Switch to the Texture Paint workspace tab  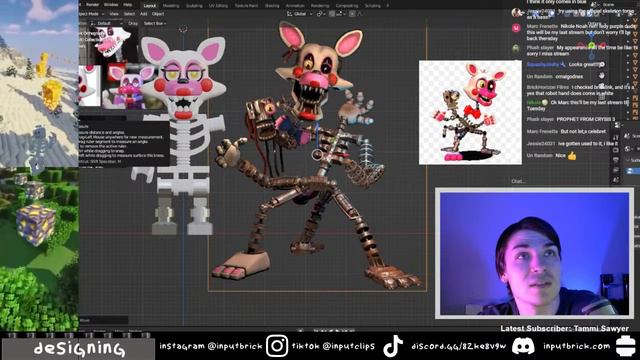[246, 6]
